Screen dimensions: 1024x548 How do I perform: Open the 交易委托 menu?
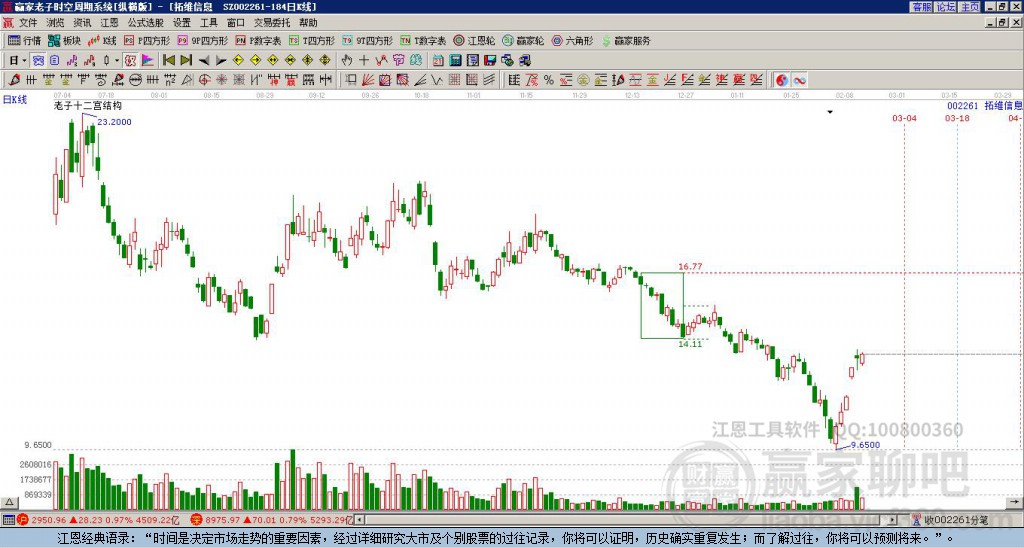pos(272,23)
